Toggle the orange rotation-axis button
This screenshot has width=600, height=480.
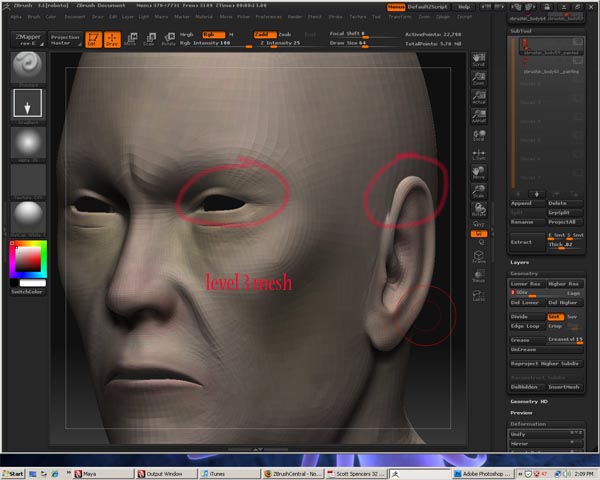pos(479,233)
